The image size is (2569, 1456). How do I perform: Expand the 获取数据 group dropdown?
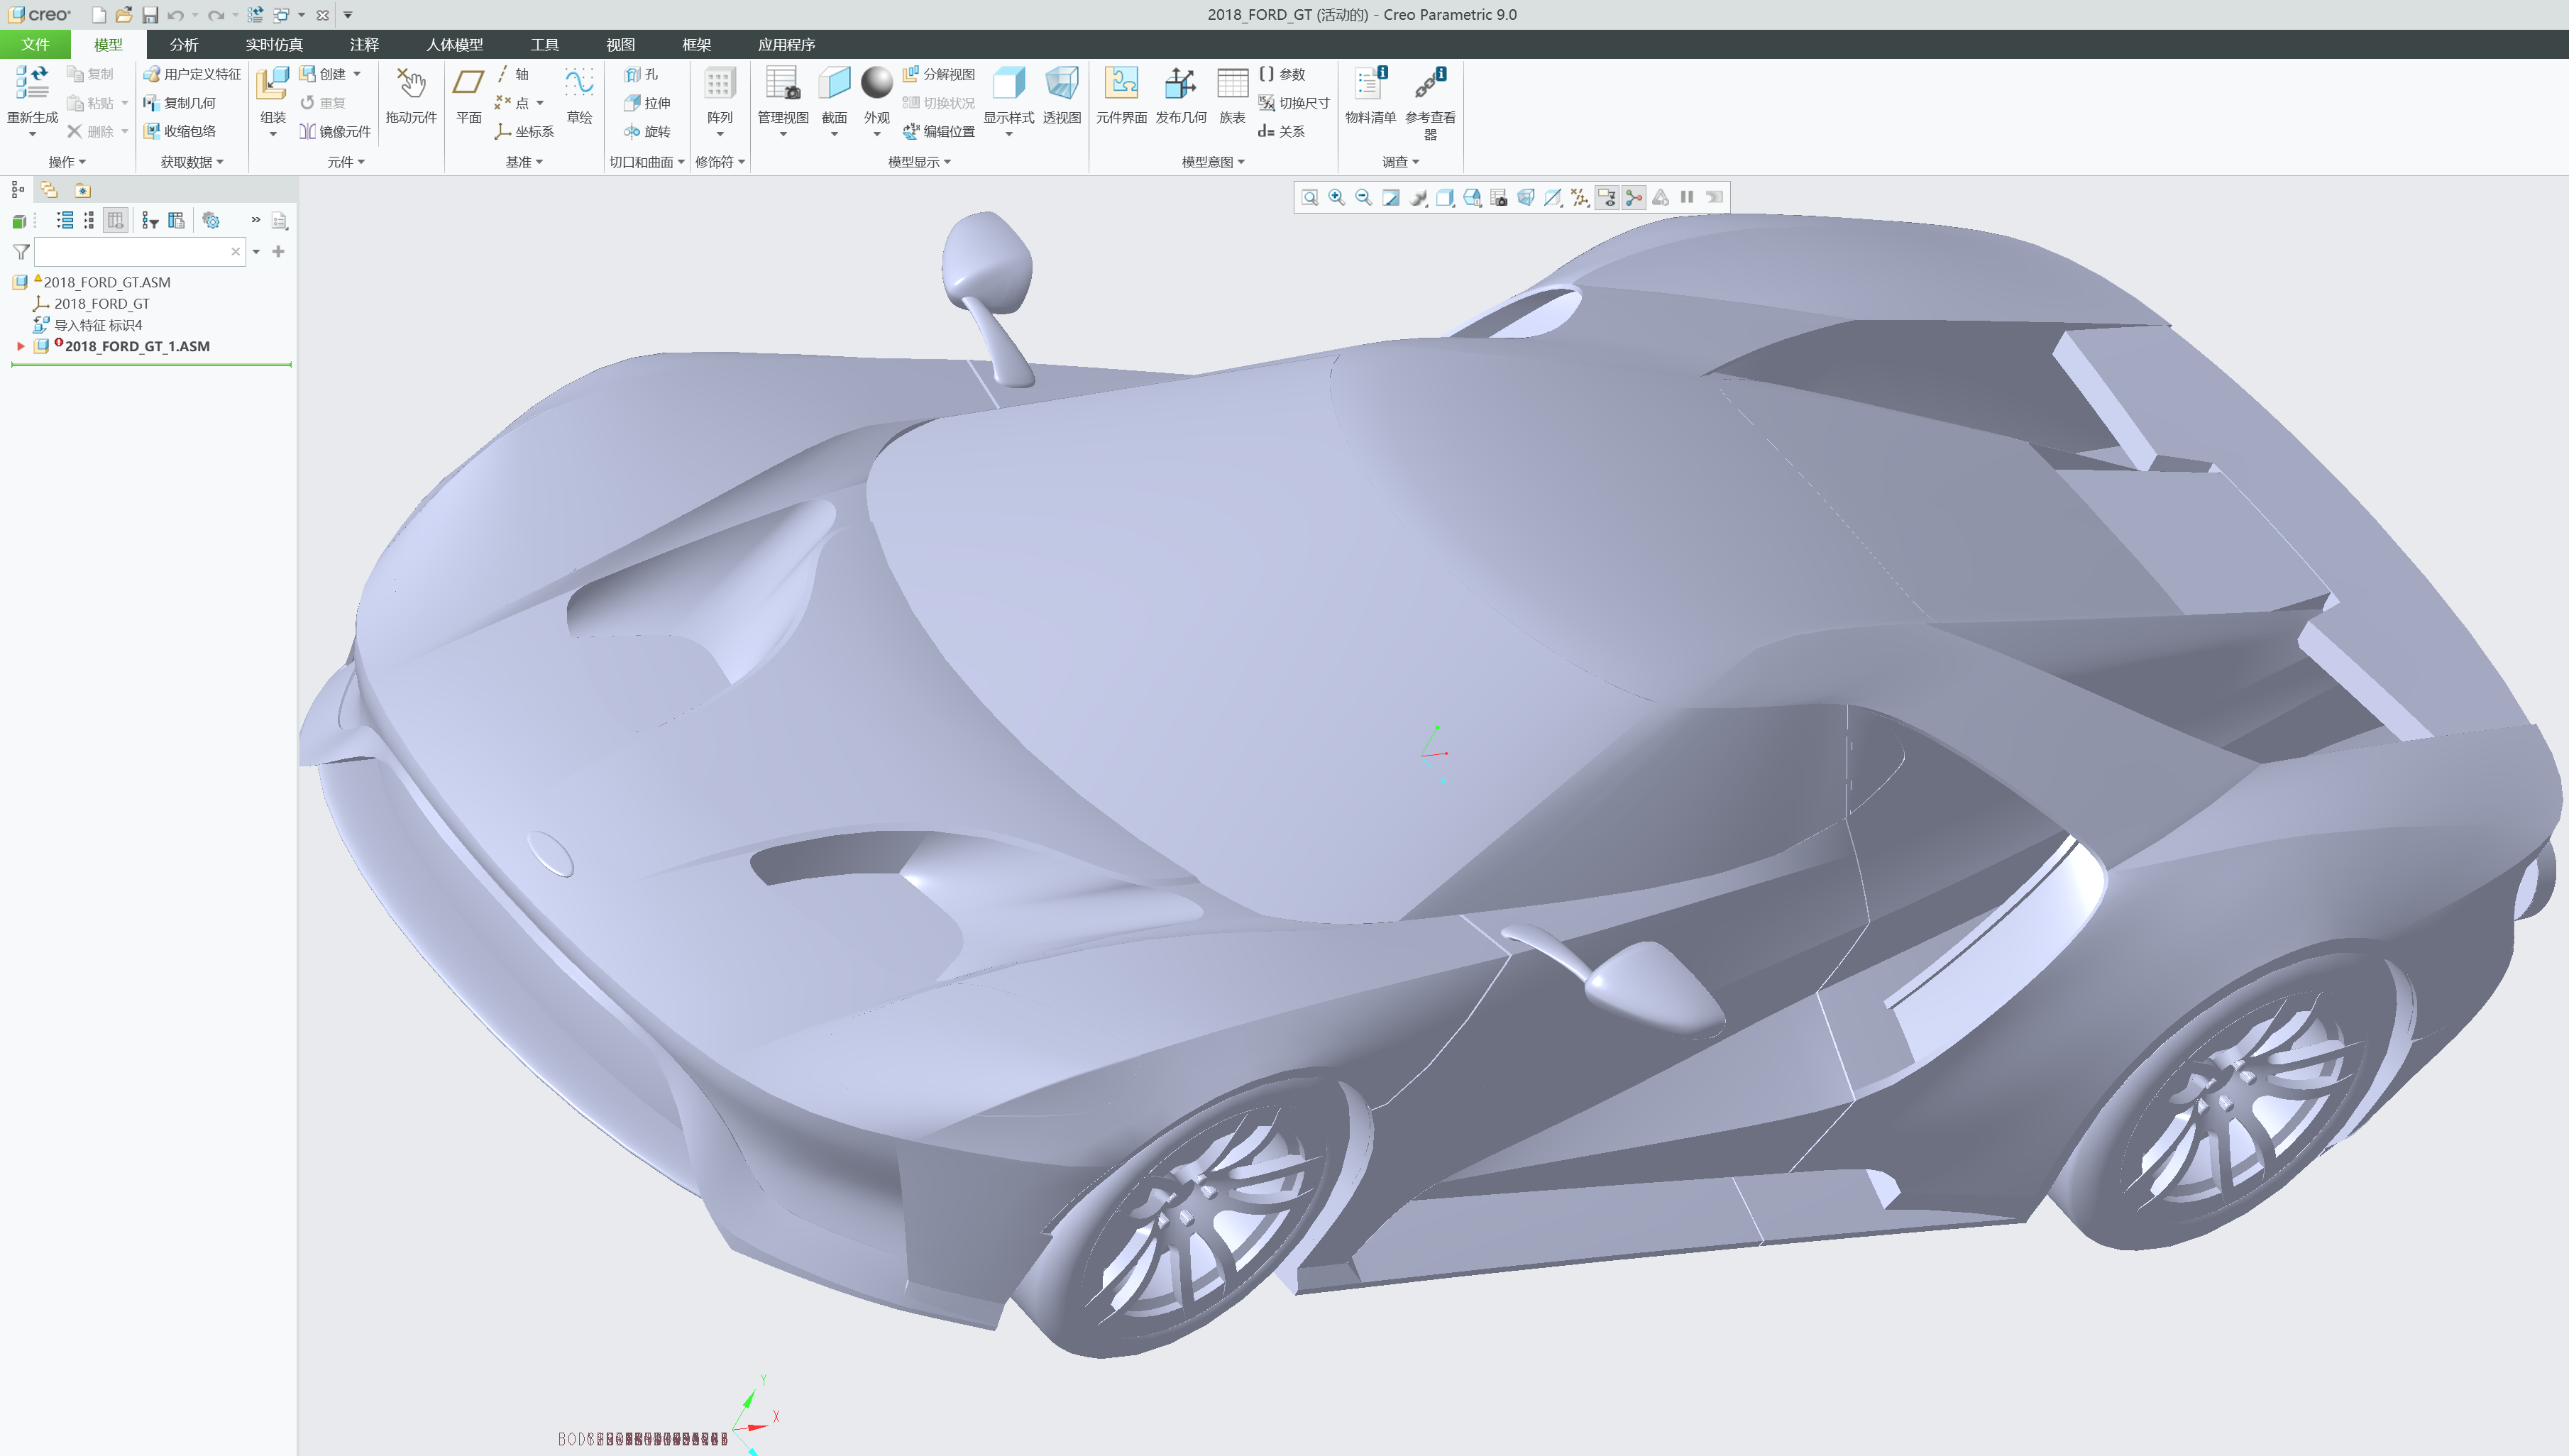pos(192,162)
